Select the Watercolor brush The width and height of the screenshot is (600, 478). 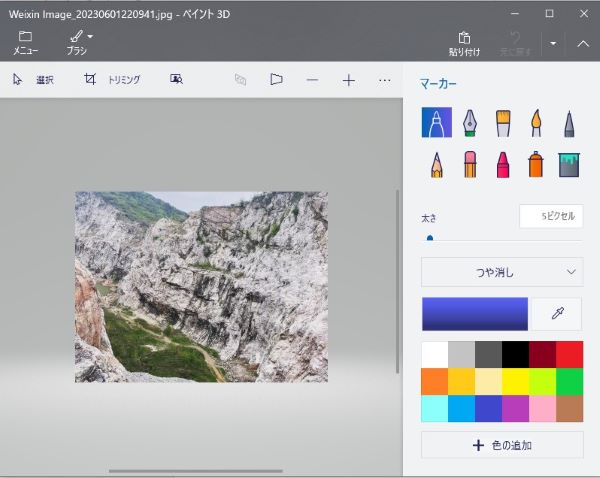coord(536,122)
